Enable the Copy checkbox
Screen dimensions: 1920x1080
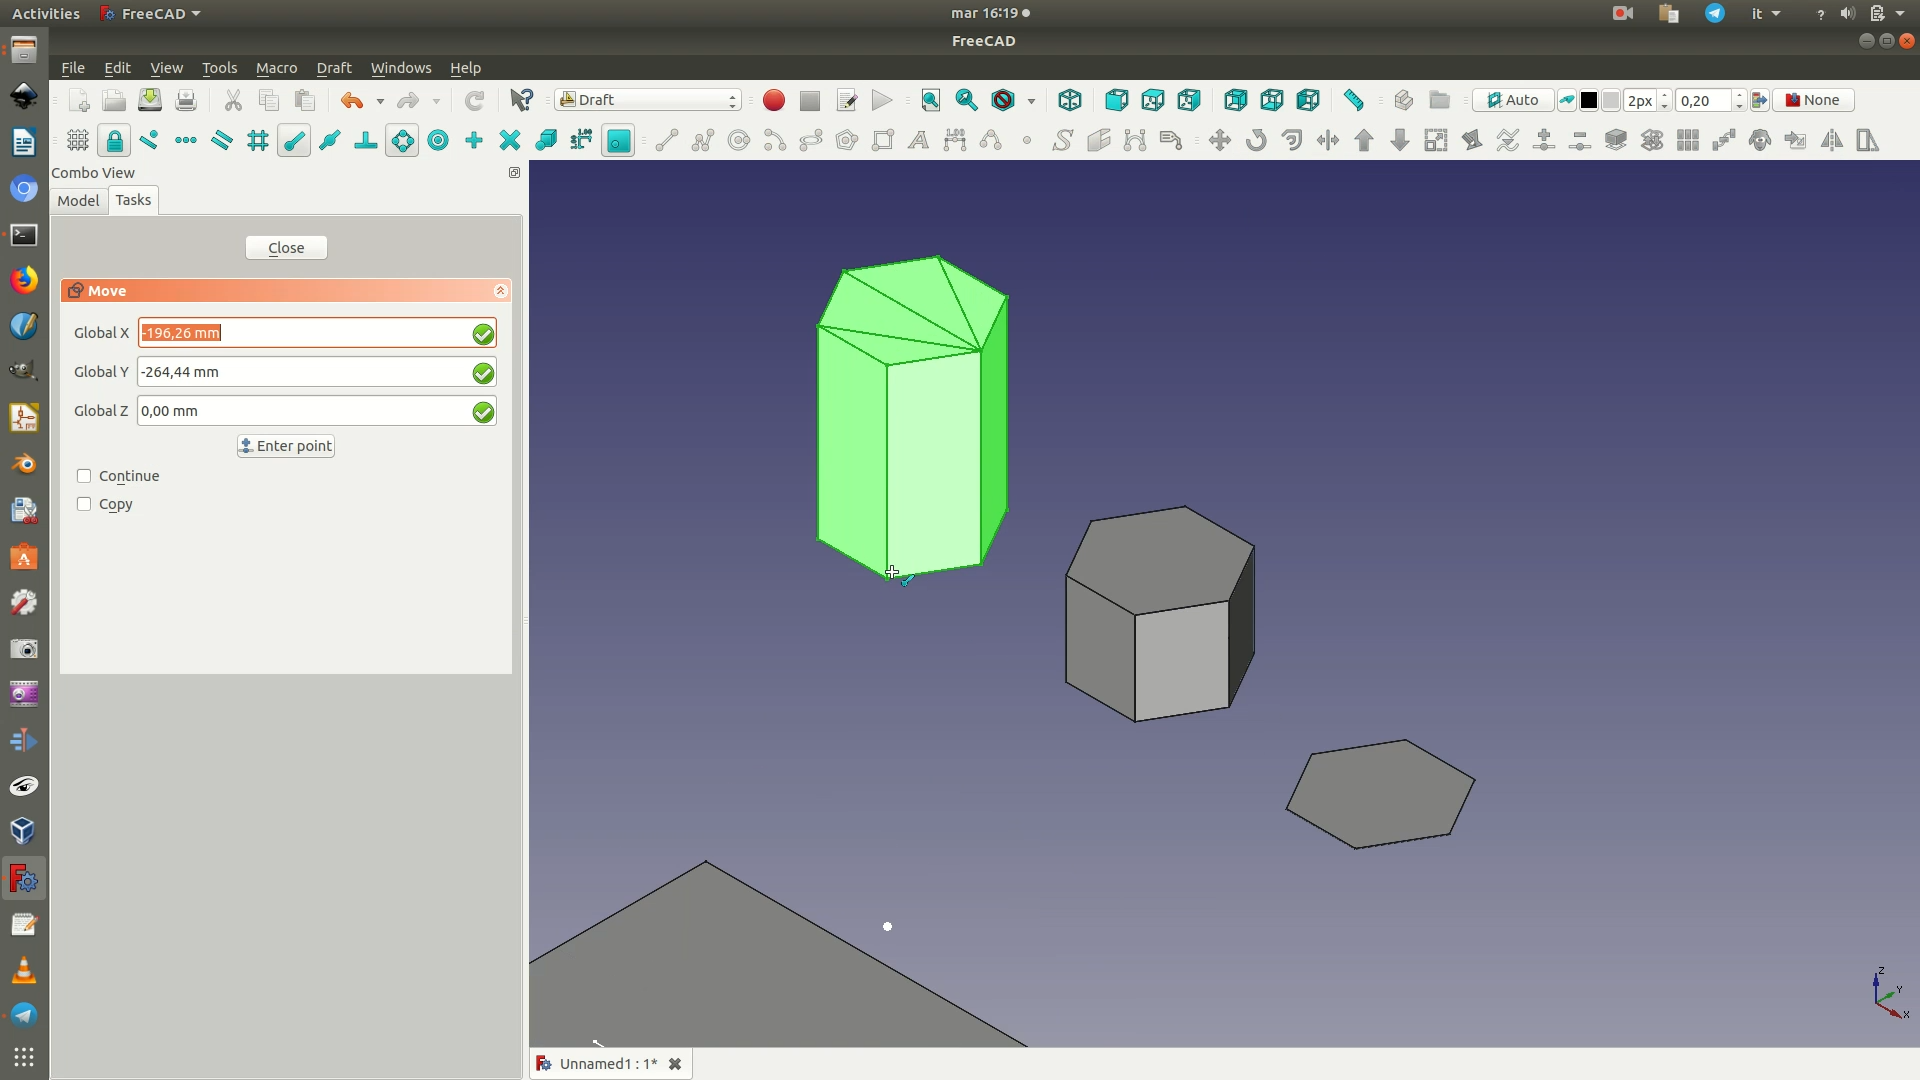click(84, 504)
